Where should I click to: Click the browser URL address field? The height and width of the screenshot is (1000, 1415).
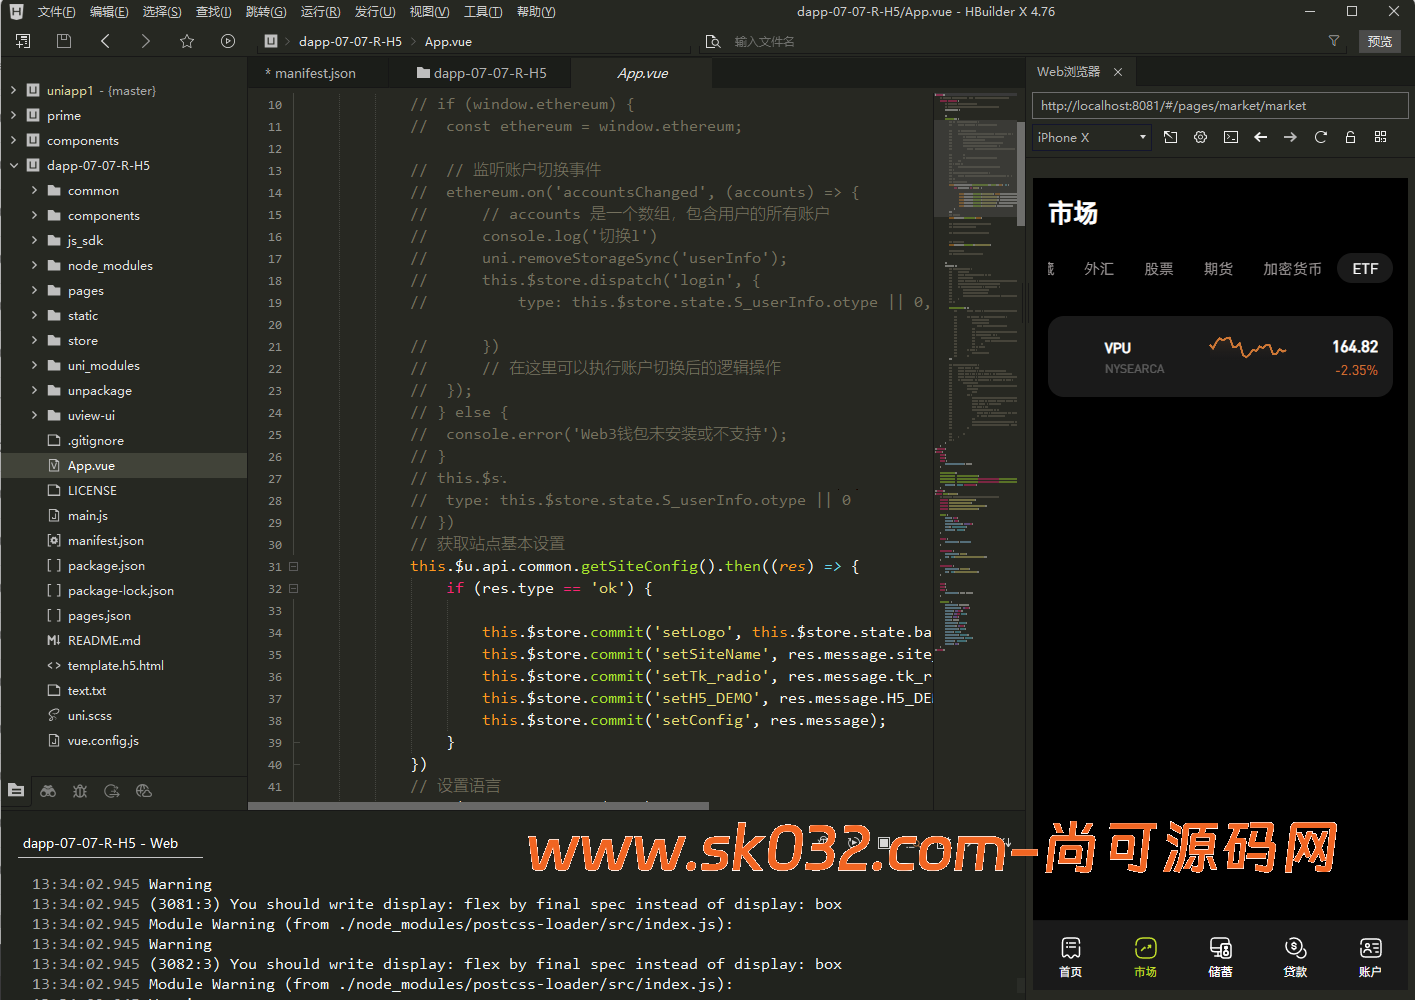click(x=1219, y=105)
